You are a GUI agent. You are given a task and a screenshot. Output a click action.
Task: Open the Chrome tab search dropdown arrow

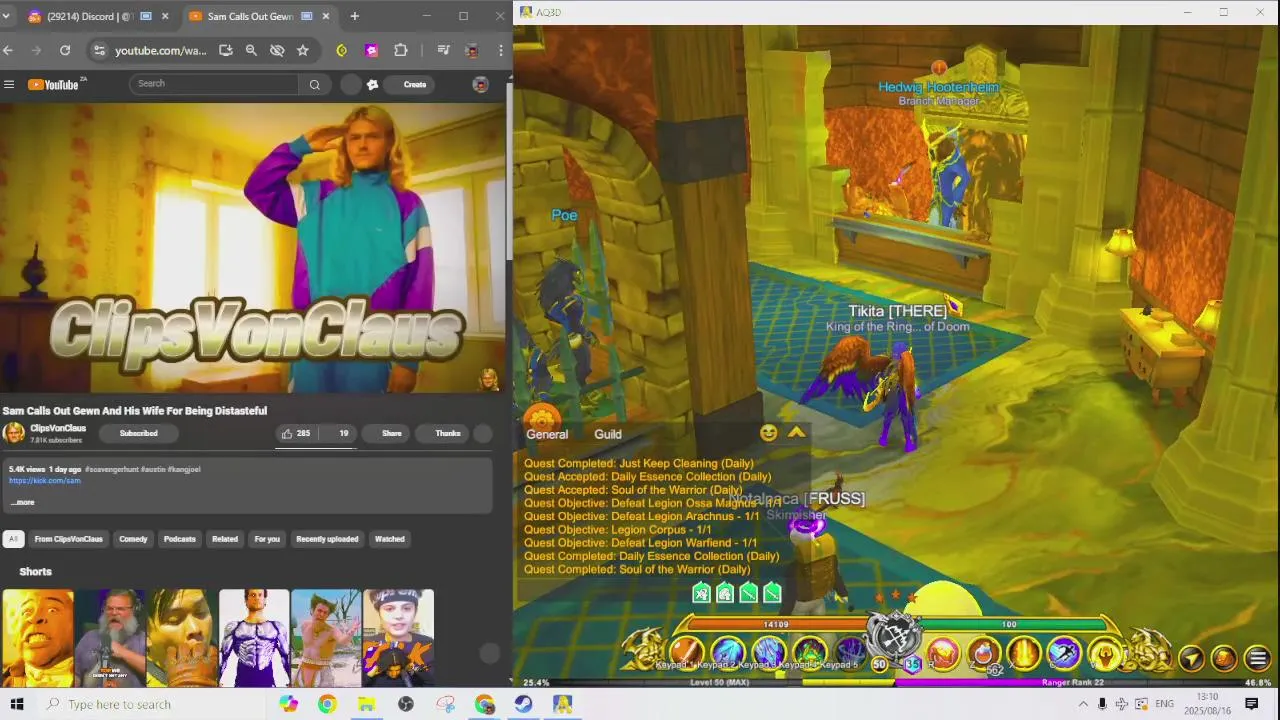click(6, 16)
